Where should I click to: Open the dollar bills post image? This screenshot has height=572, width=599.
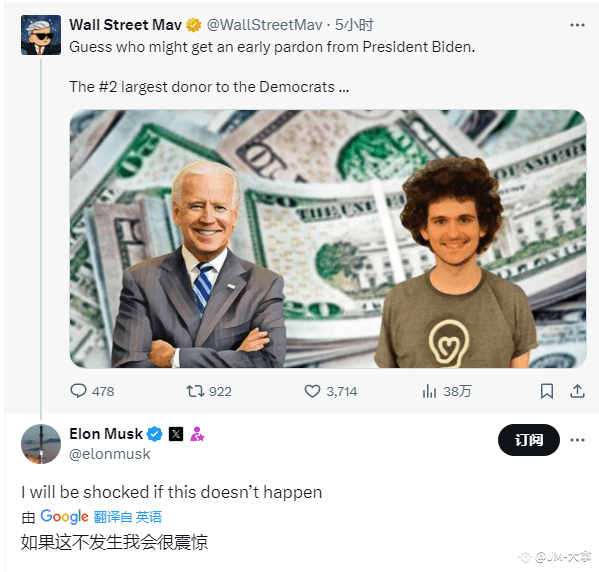(328, 239)
